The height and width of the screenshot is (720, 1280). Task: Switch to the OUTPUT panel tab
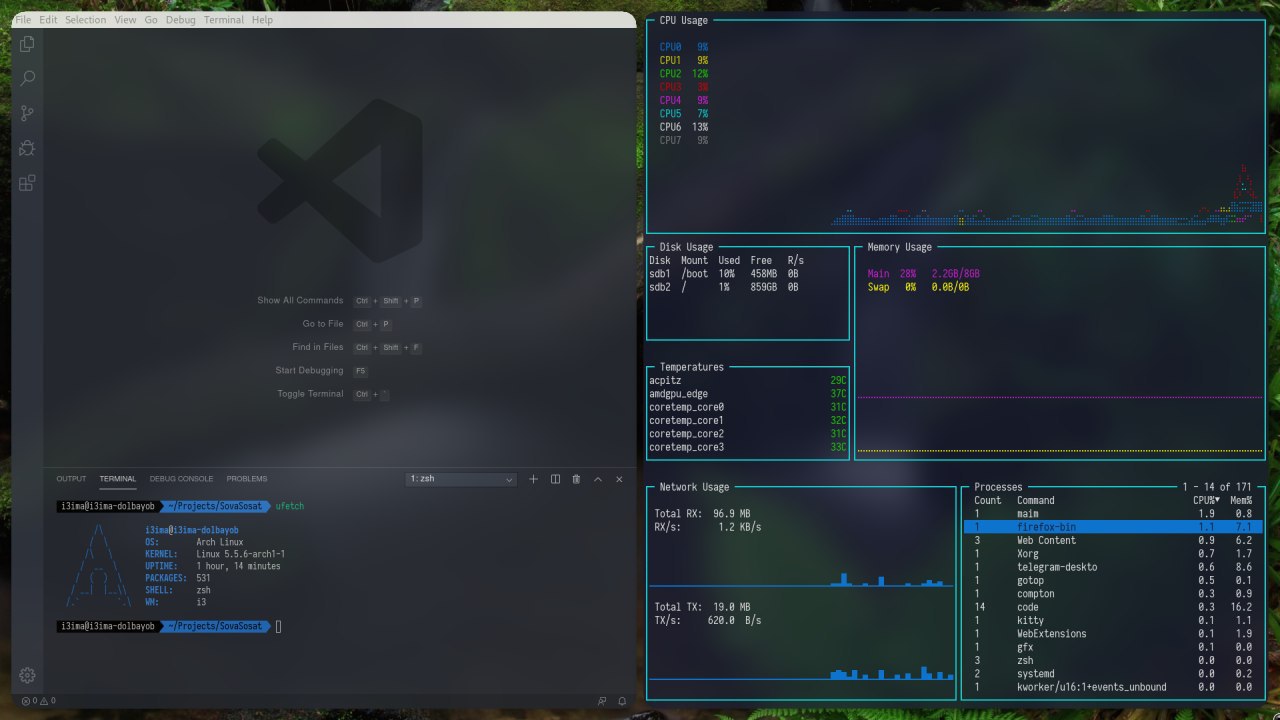tap(71, 479)
